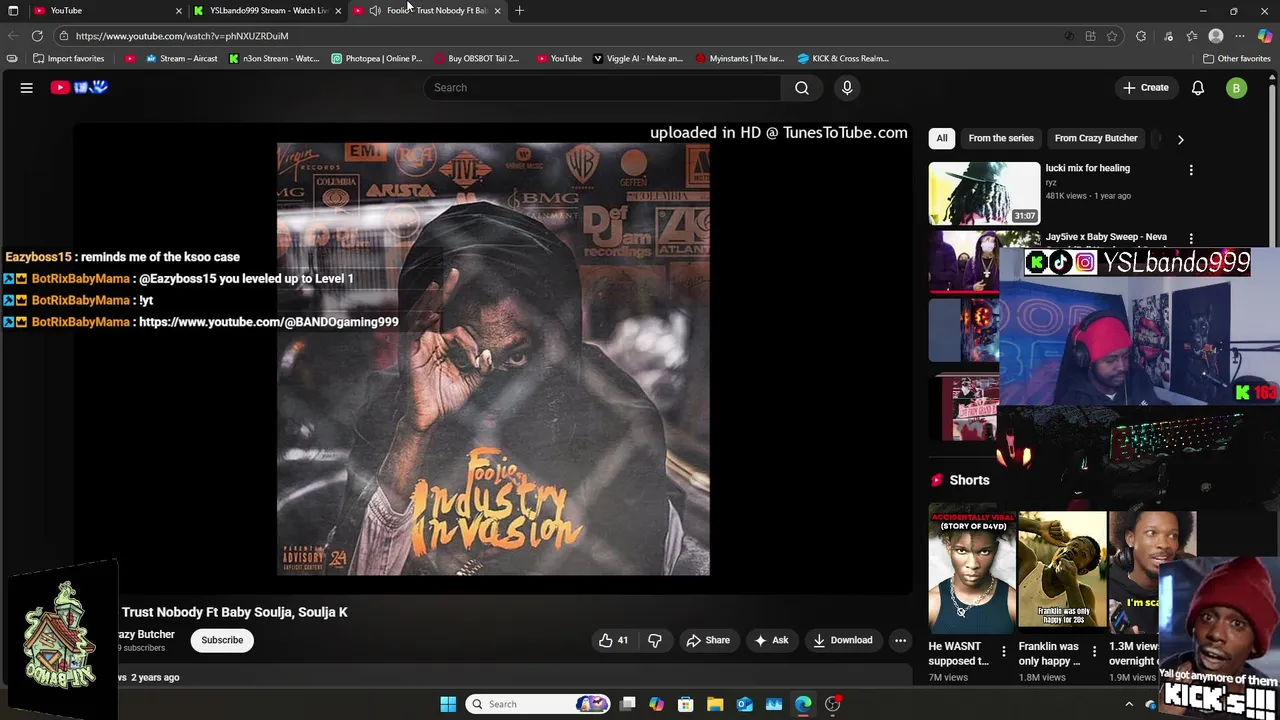This screenshot has height=720, width=1280.
Task: Open the Copilot sidebar icon
Action: pyautogui.click(x=1265, y=36)
